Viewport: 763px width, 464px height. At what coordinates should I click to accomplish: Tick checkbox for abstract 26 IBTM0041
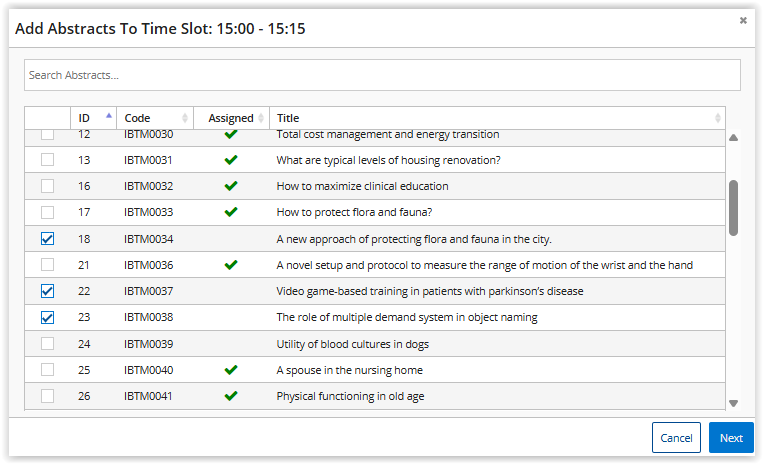tap(47, 396)
